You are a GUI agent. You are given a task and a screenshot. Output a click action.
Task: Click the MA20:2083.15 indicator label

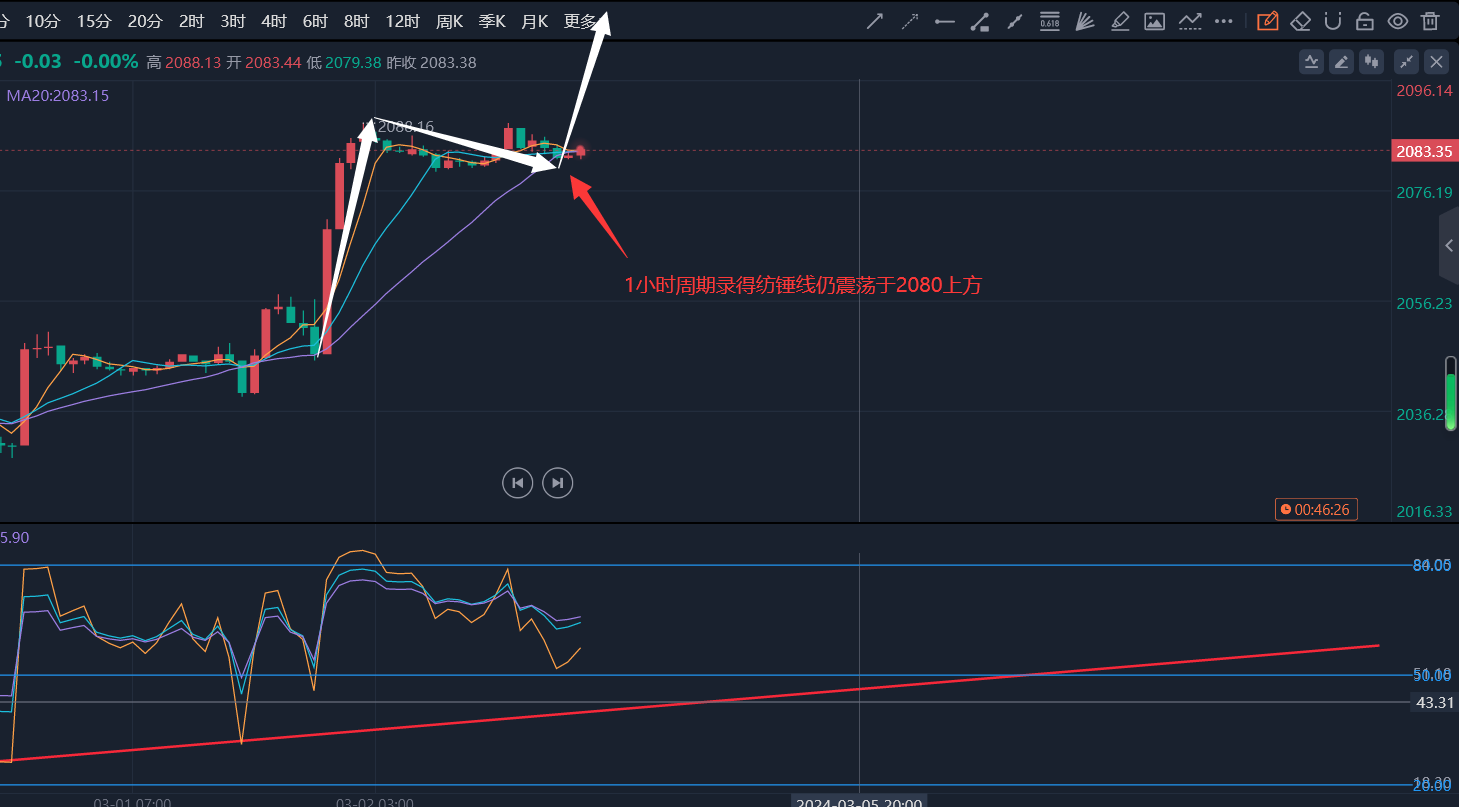[x=58, y=96]
